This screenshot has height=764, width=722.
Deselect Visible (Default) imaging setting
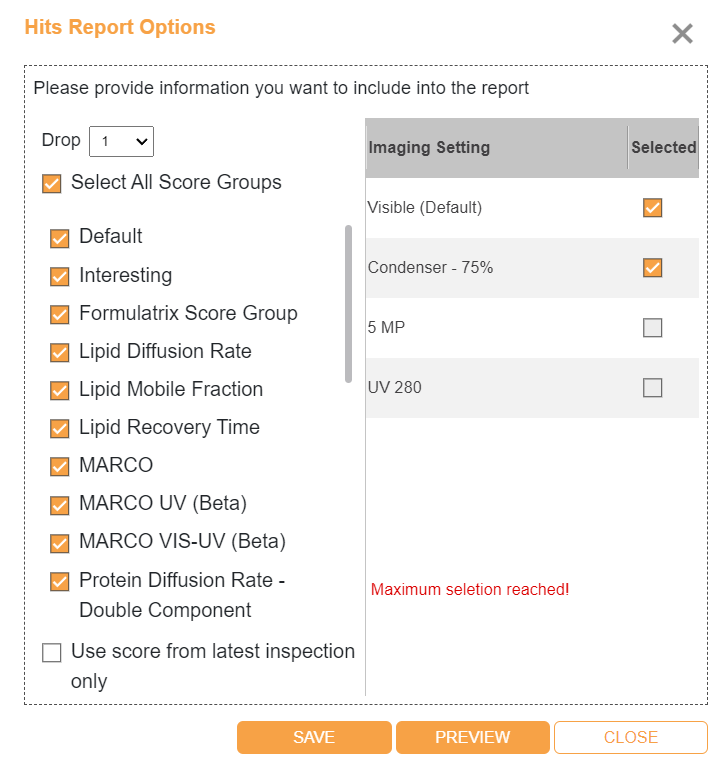point(652,208)
